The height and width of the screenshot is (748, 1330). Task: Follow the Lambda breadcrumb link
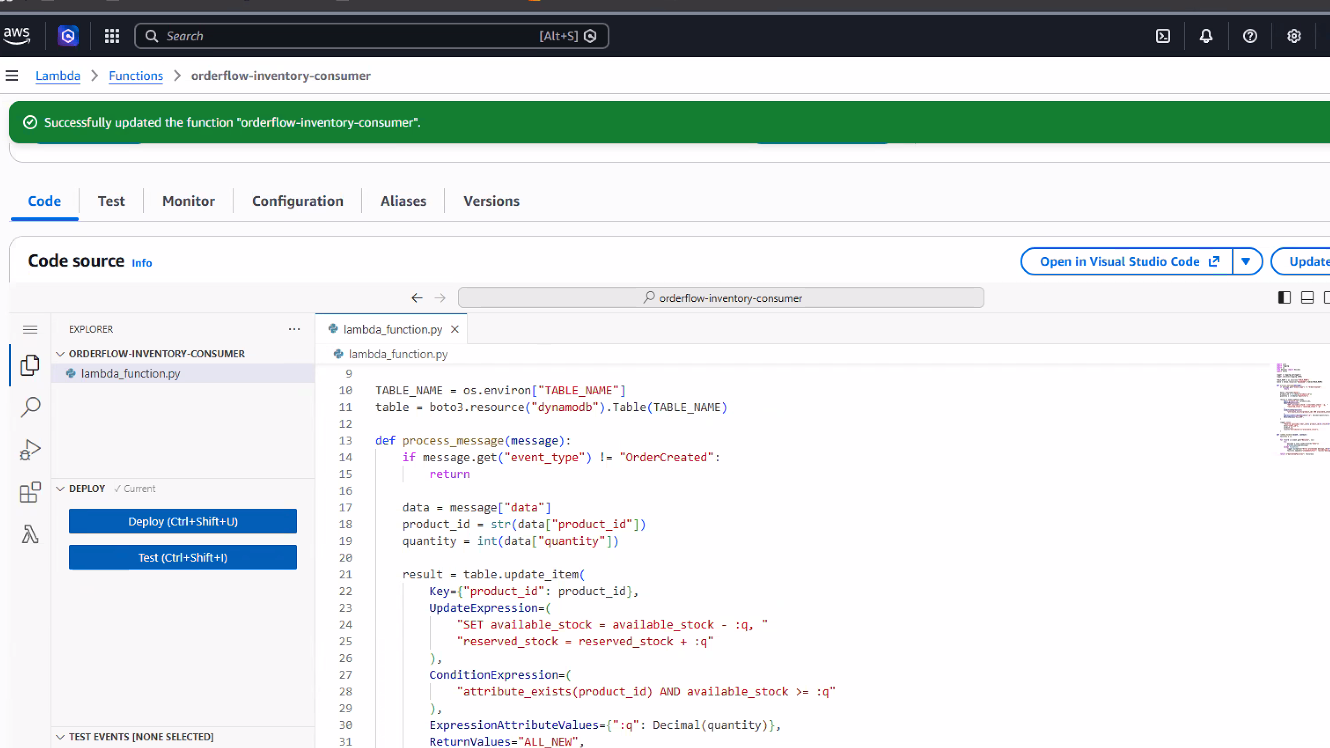[58, 76]
